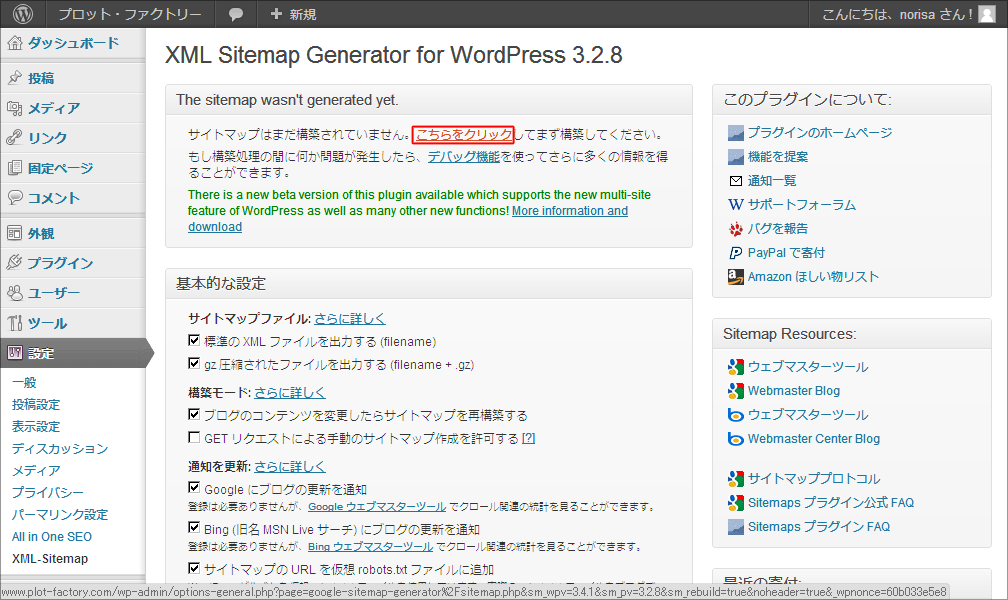This screenshot has height=600, width=1008.
Task: Open Bing ウェブマスターツール inline link
Action: [370, 547]
